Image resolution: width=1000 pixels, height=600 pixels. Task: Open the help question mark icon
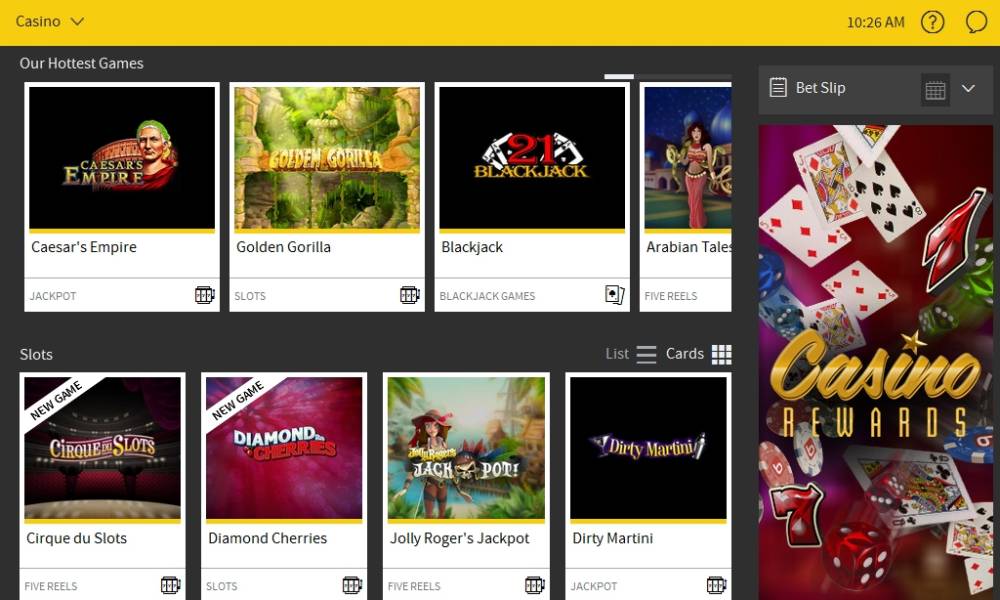click(932, 22)
